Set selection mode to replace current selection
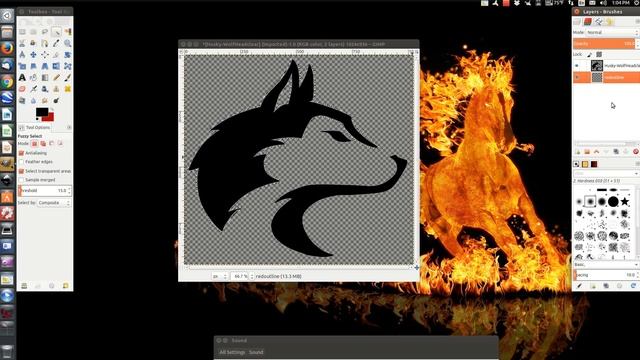The height and width of the screenshot is (360, 640). [34, 144]
